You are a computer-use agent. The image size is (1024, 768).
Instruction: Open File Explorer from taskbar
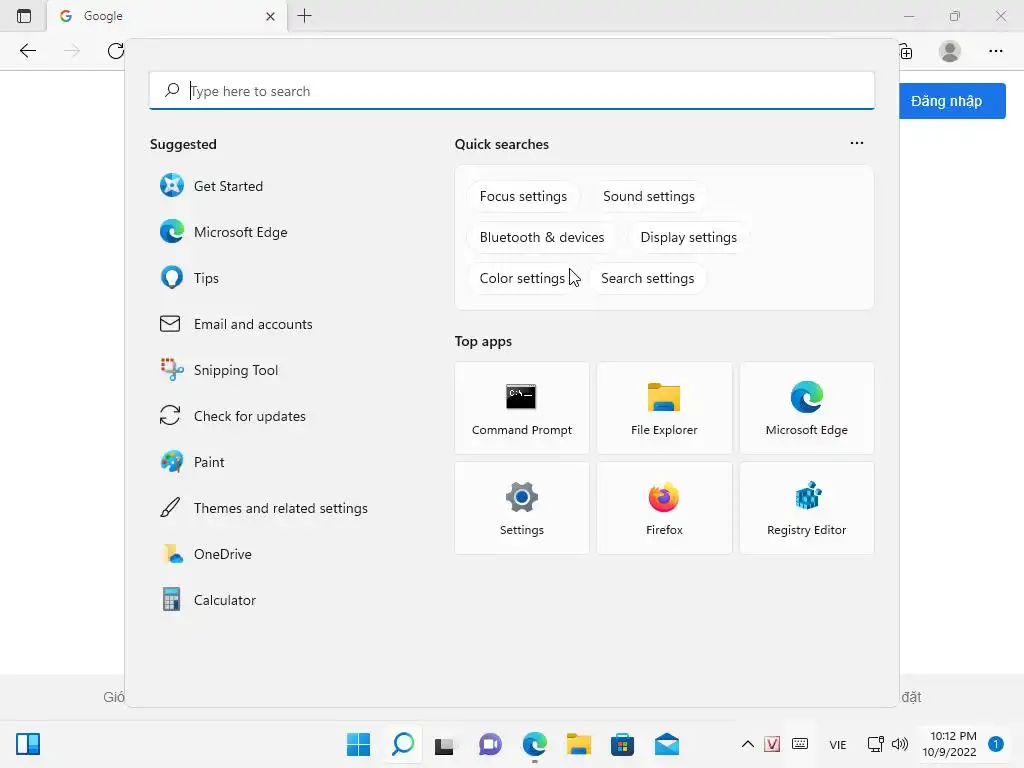579,744
